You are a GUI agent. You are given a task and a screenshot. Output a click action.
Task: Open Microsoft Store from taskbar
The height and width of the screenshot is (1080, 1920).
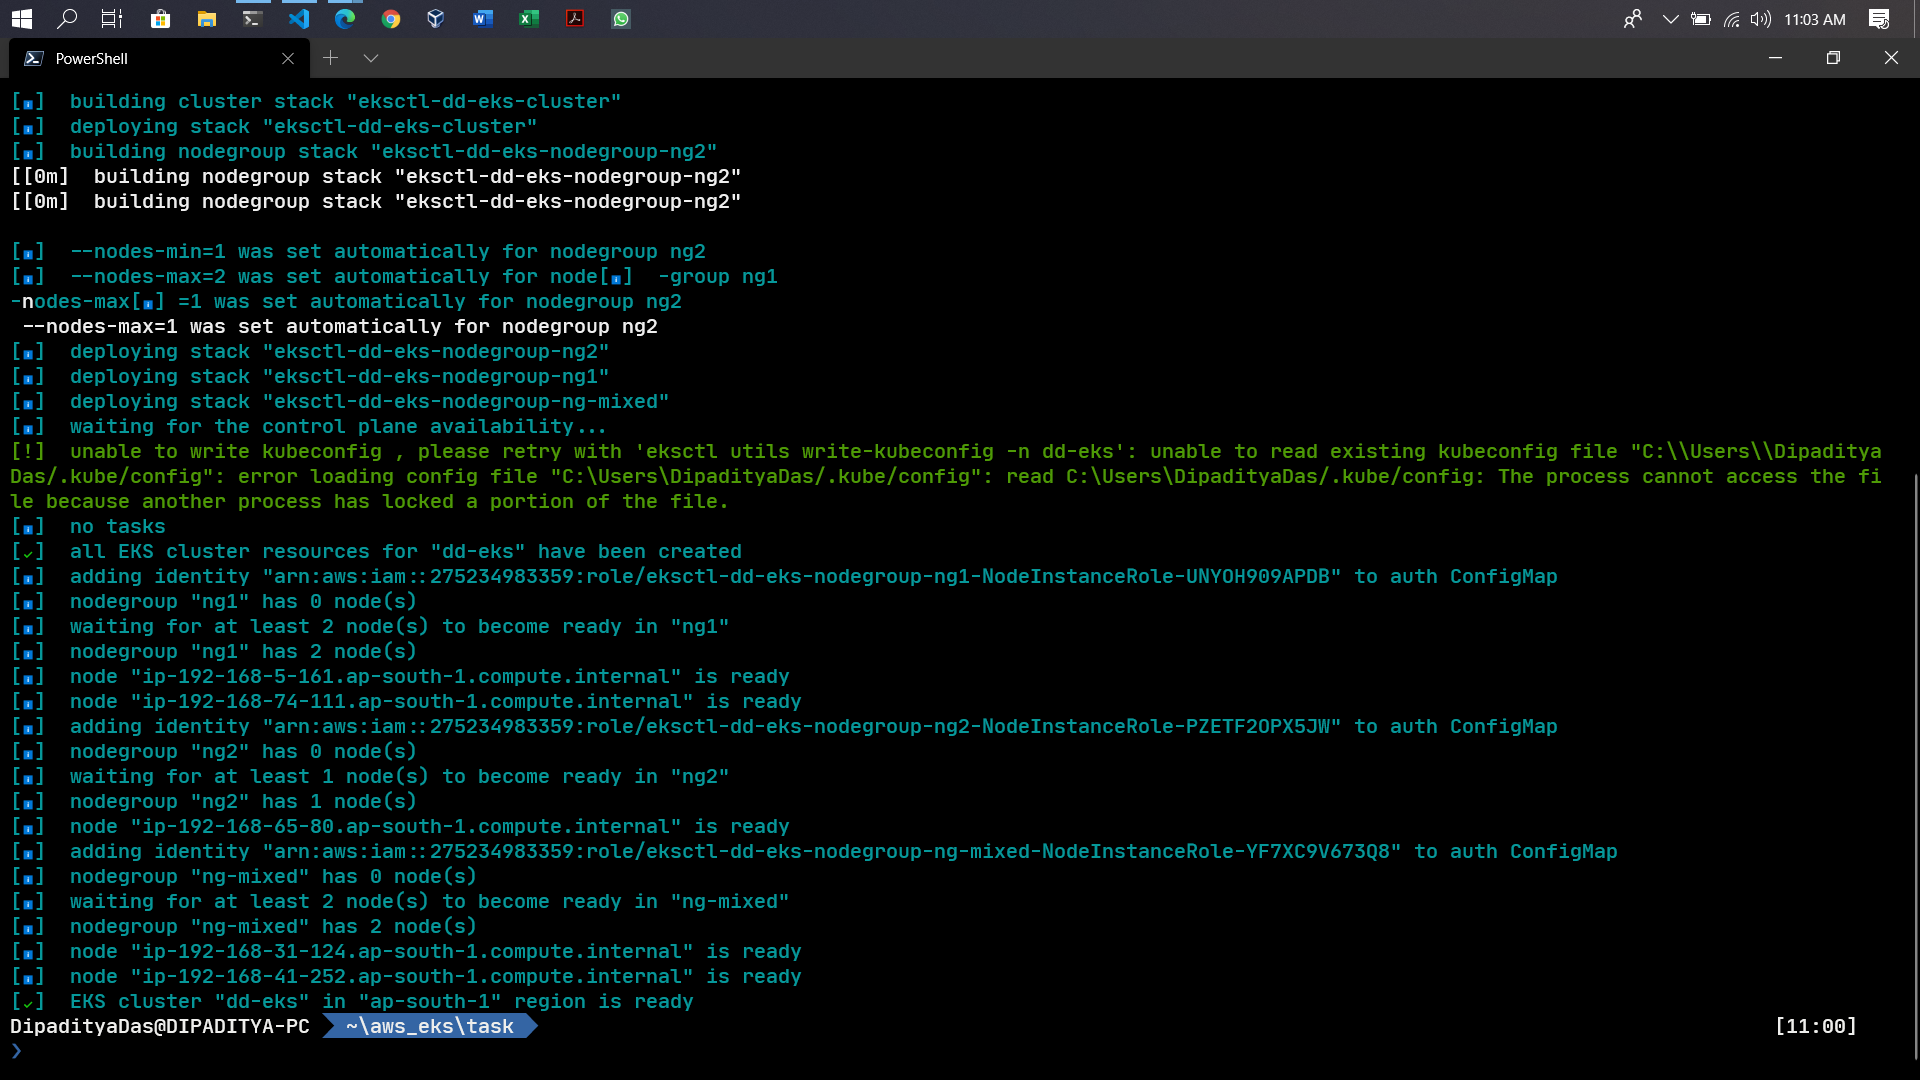coord(160,19)
